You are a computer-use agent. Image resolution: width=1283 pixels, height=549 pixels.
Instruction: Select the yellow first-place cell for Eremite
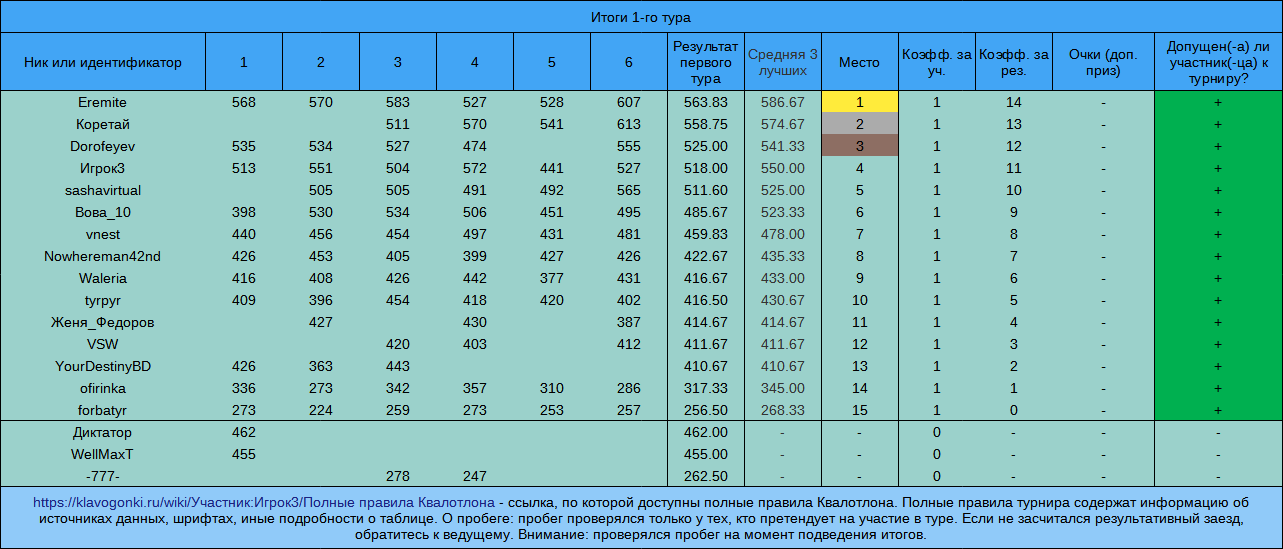tap(859, 103)
